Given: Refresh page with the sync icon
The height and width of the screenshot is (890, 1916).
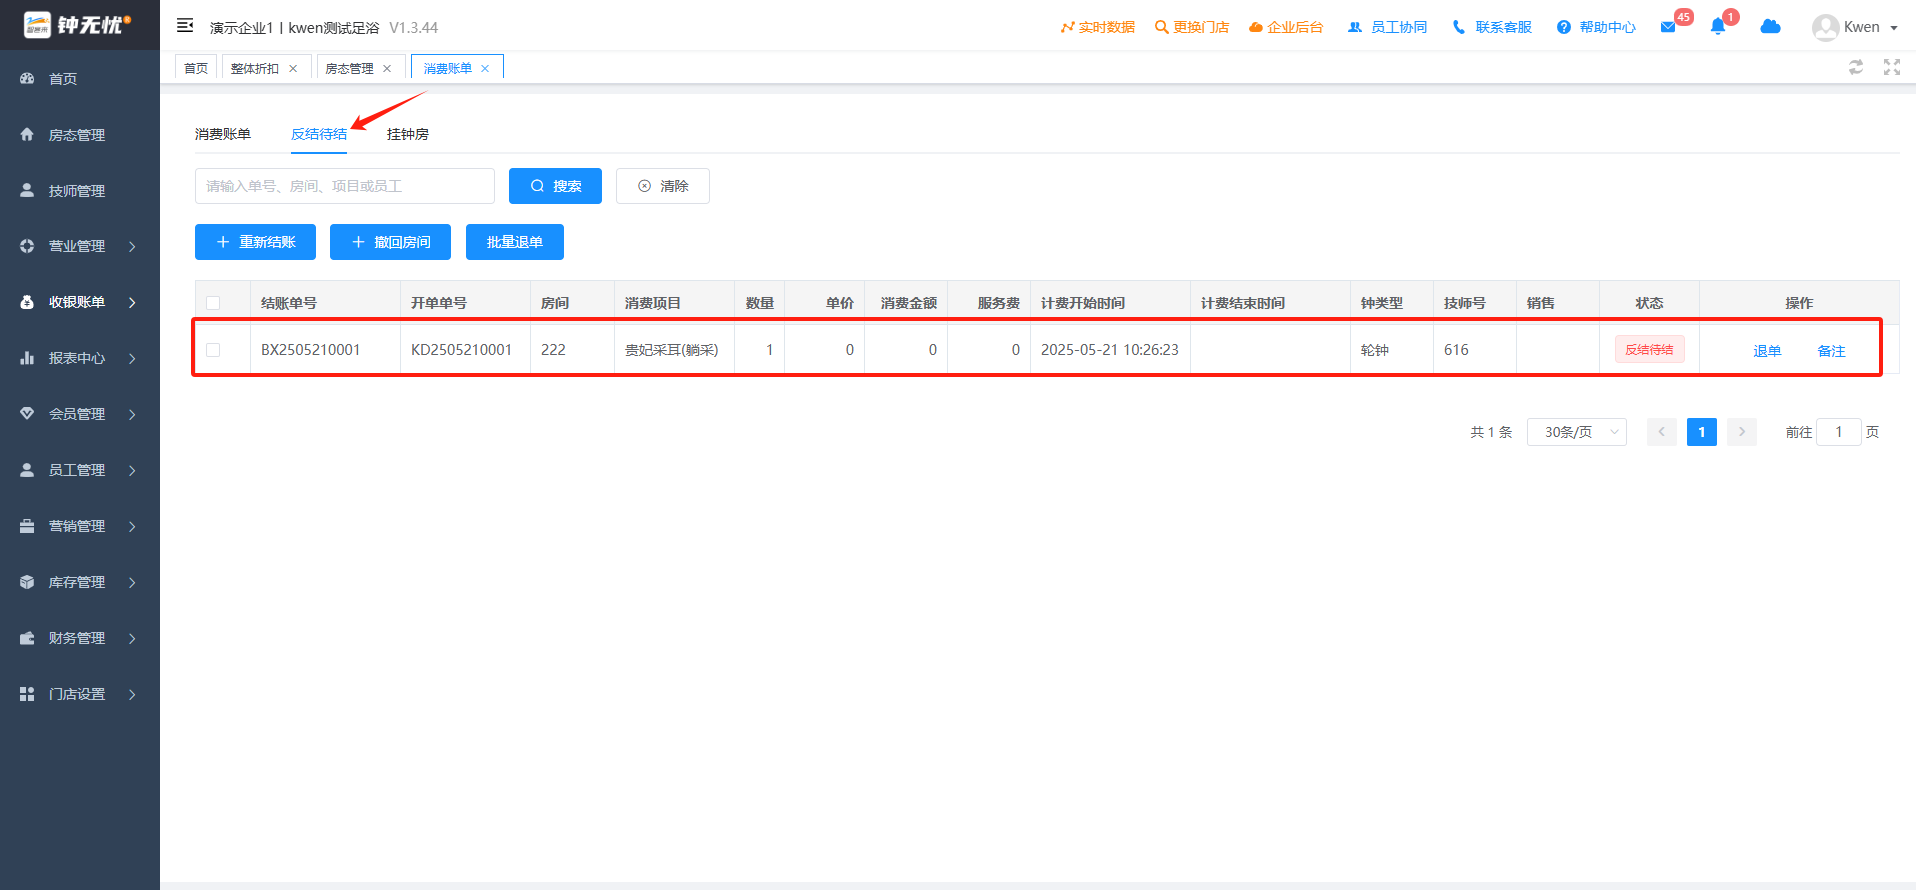Looking at the screenshot, I should tap(1856, 67).
